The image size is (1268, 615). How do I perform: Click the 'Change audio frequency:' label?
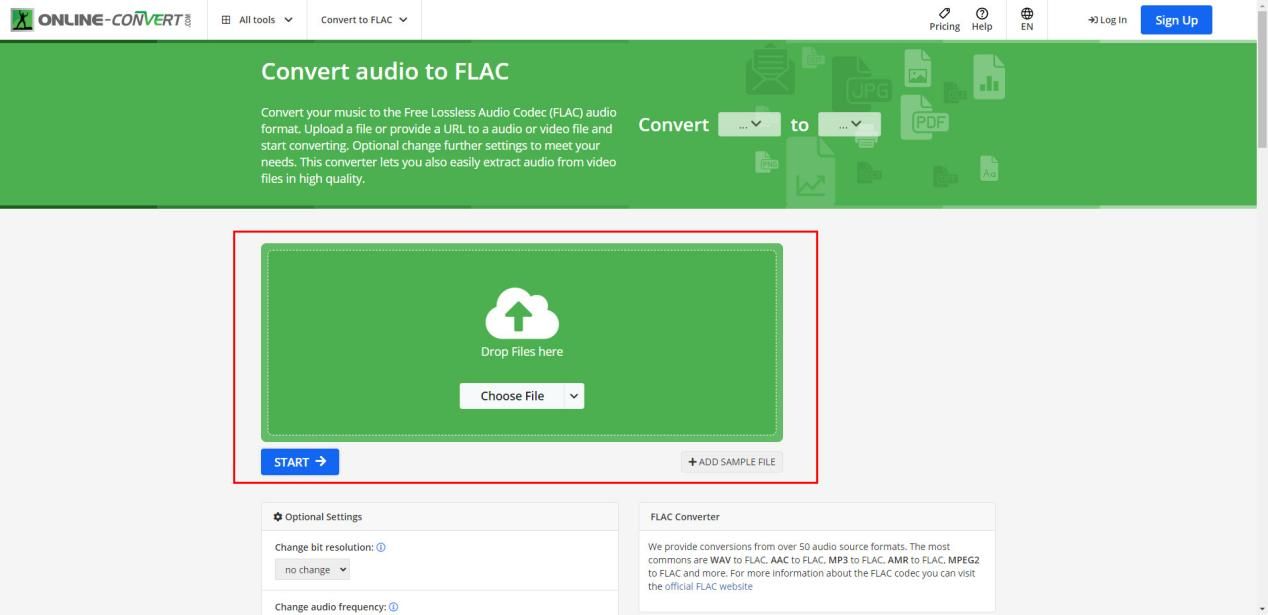(x=330, y=607)
